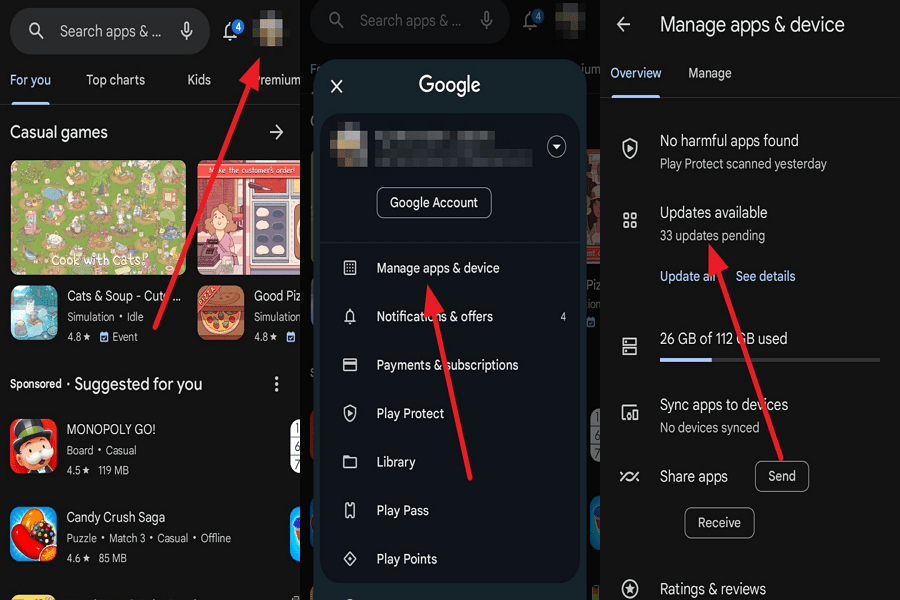
Task: Click See details link
Action: pos(765,276)
